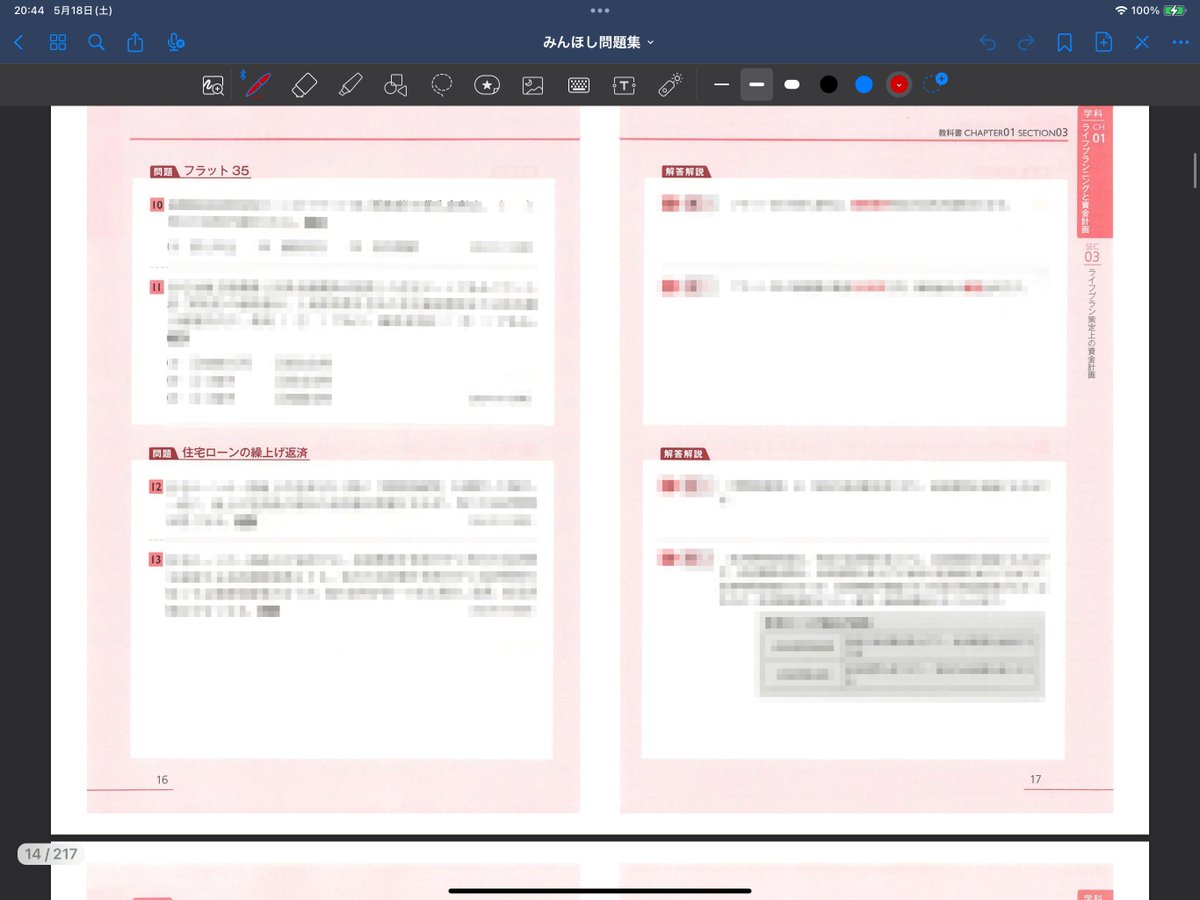Viewport: 1200px width, 900px height.
Task: Activate the Laser Pointer tool
Action: (669, 84)
